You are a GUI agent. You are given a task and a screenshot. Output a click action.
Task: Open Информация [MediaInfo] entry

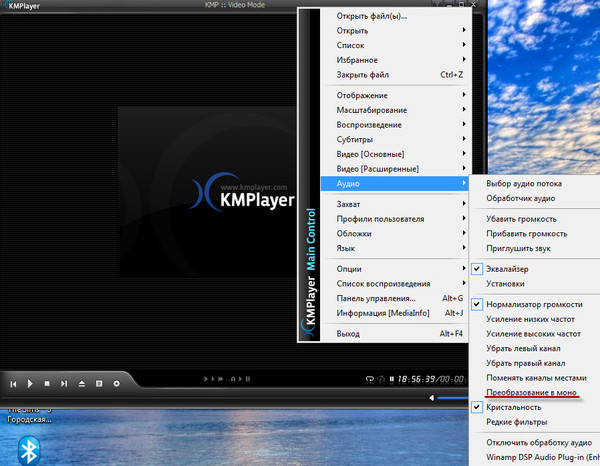[x=395, y=313]
